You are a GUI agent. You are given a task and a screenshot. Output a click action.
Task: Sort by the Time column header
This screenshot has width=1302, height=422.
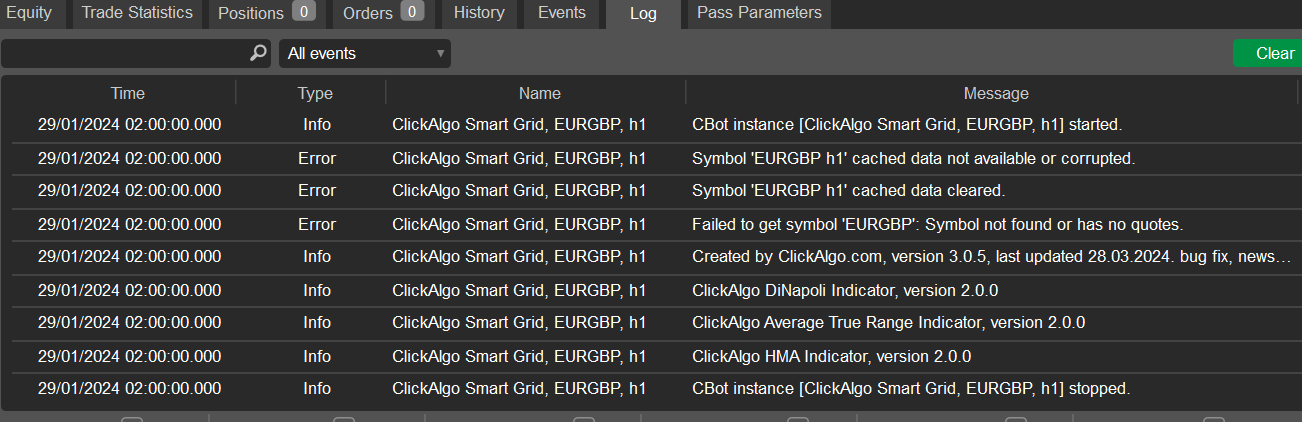(x=128, y=93)
